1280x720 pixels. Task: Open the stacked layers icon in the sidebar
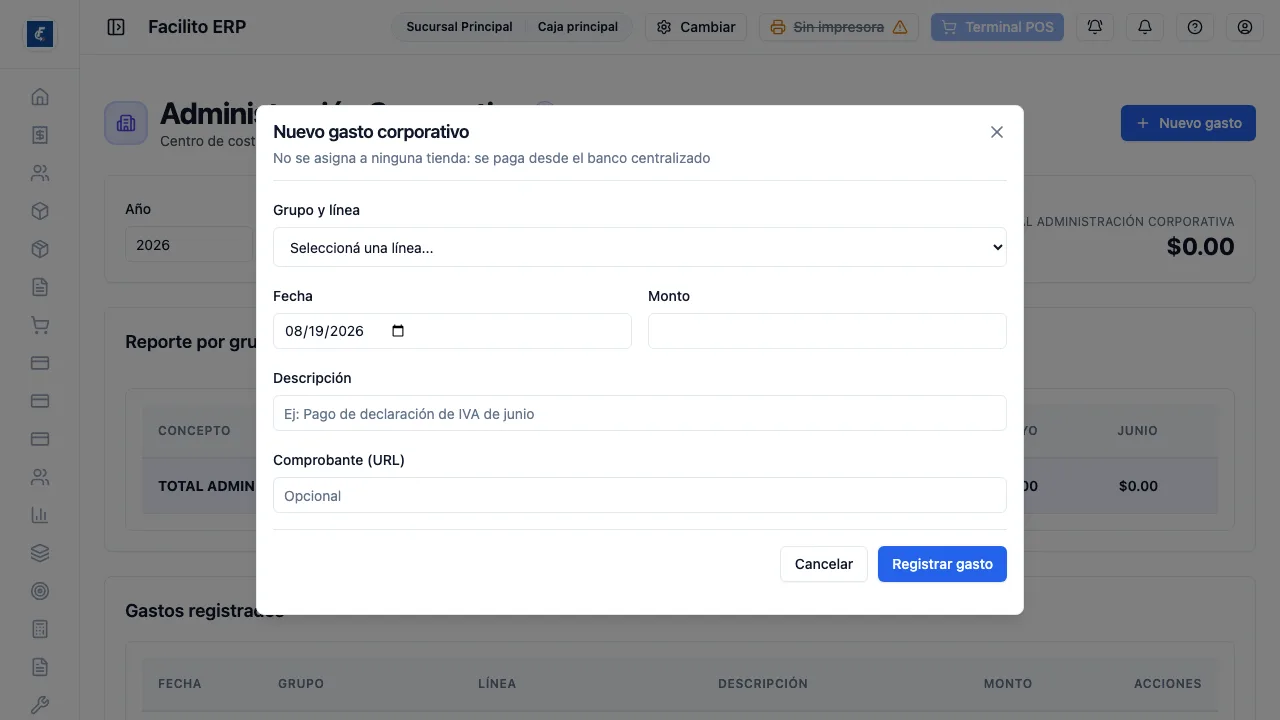tap(40, 553)
